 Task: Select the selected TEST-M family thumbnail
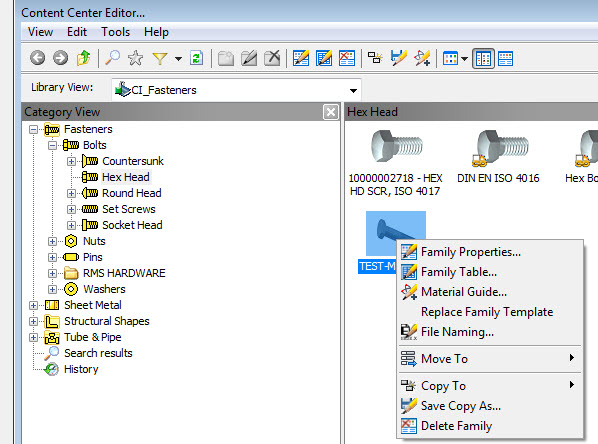pyautogui.click(x=395, y=233)
